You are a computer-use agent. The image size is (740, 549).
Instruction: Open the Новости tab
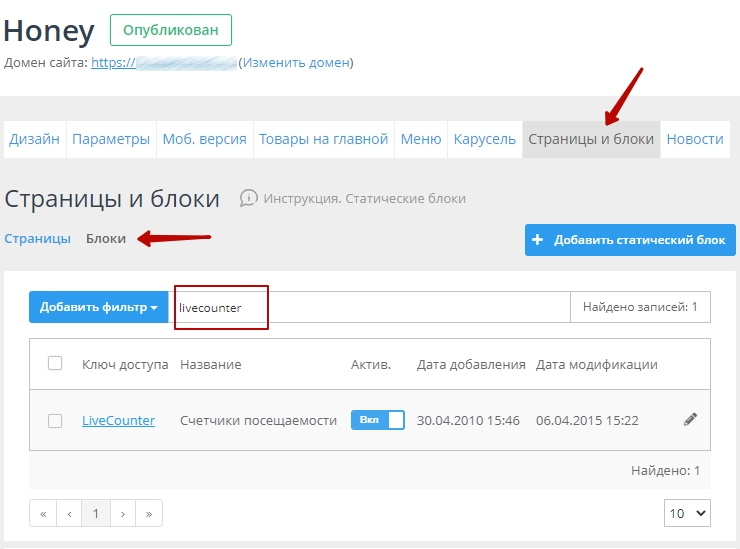[694, 139]
